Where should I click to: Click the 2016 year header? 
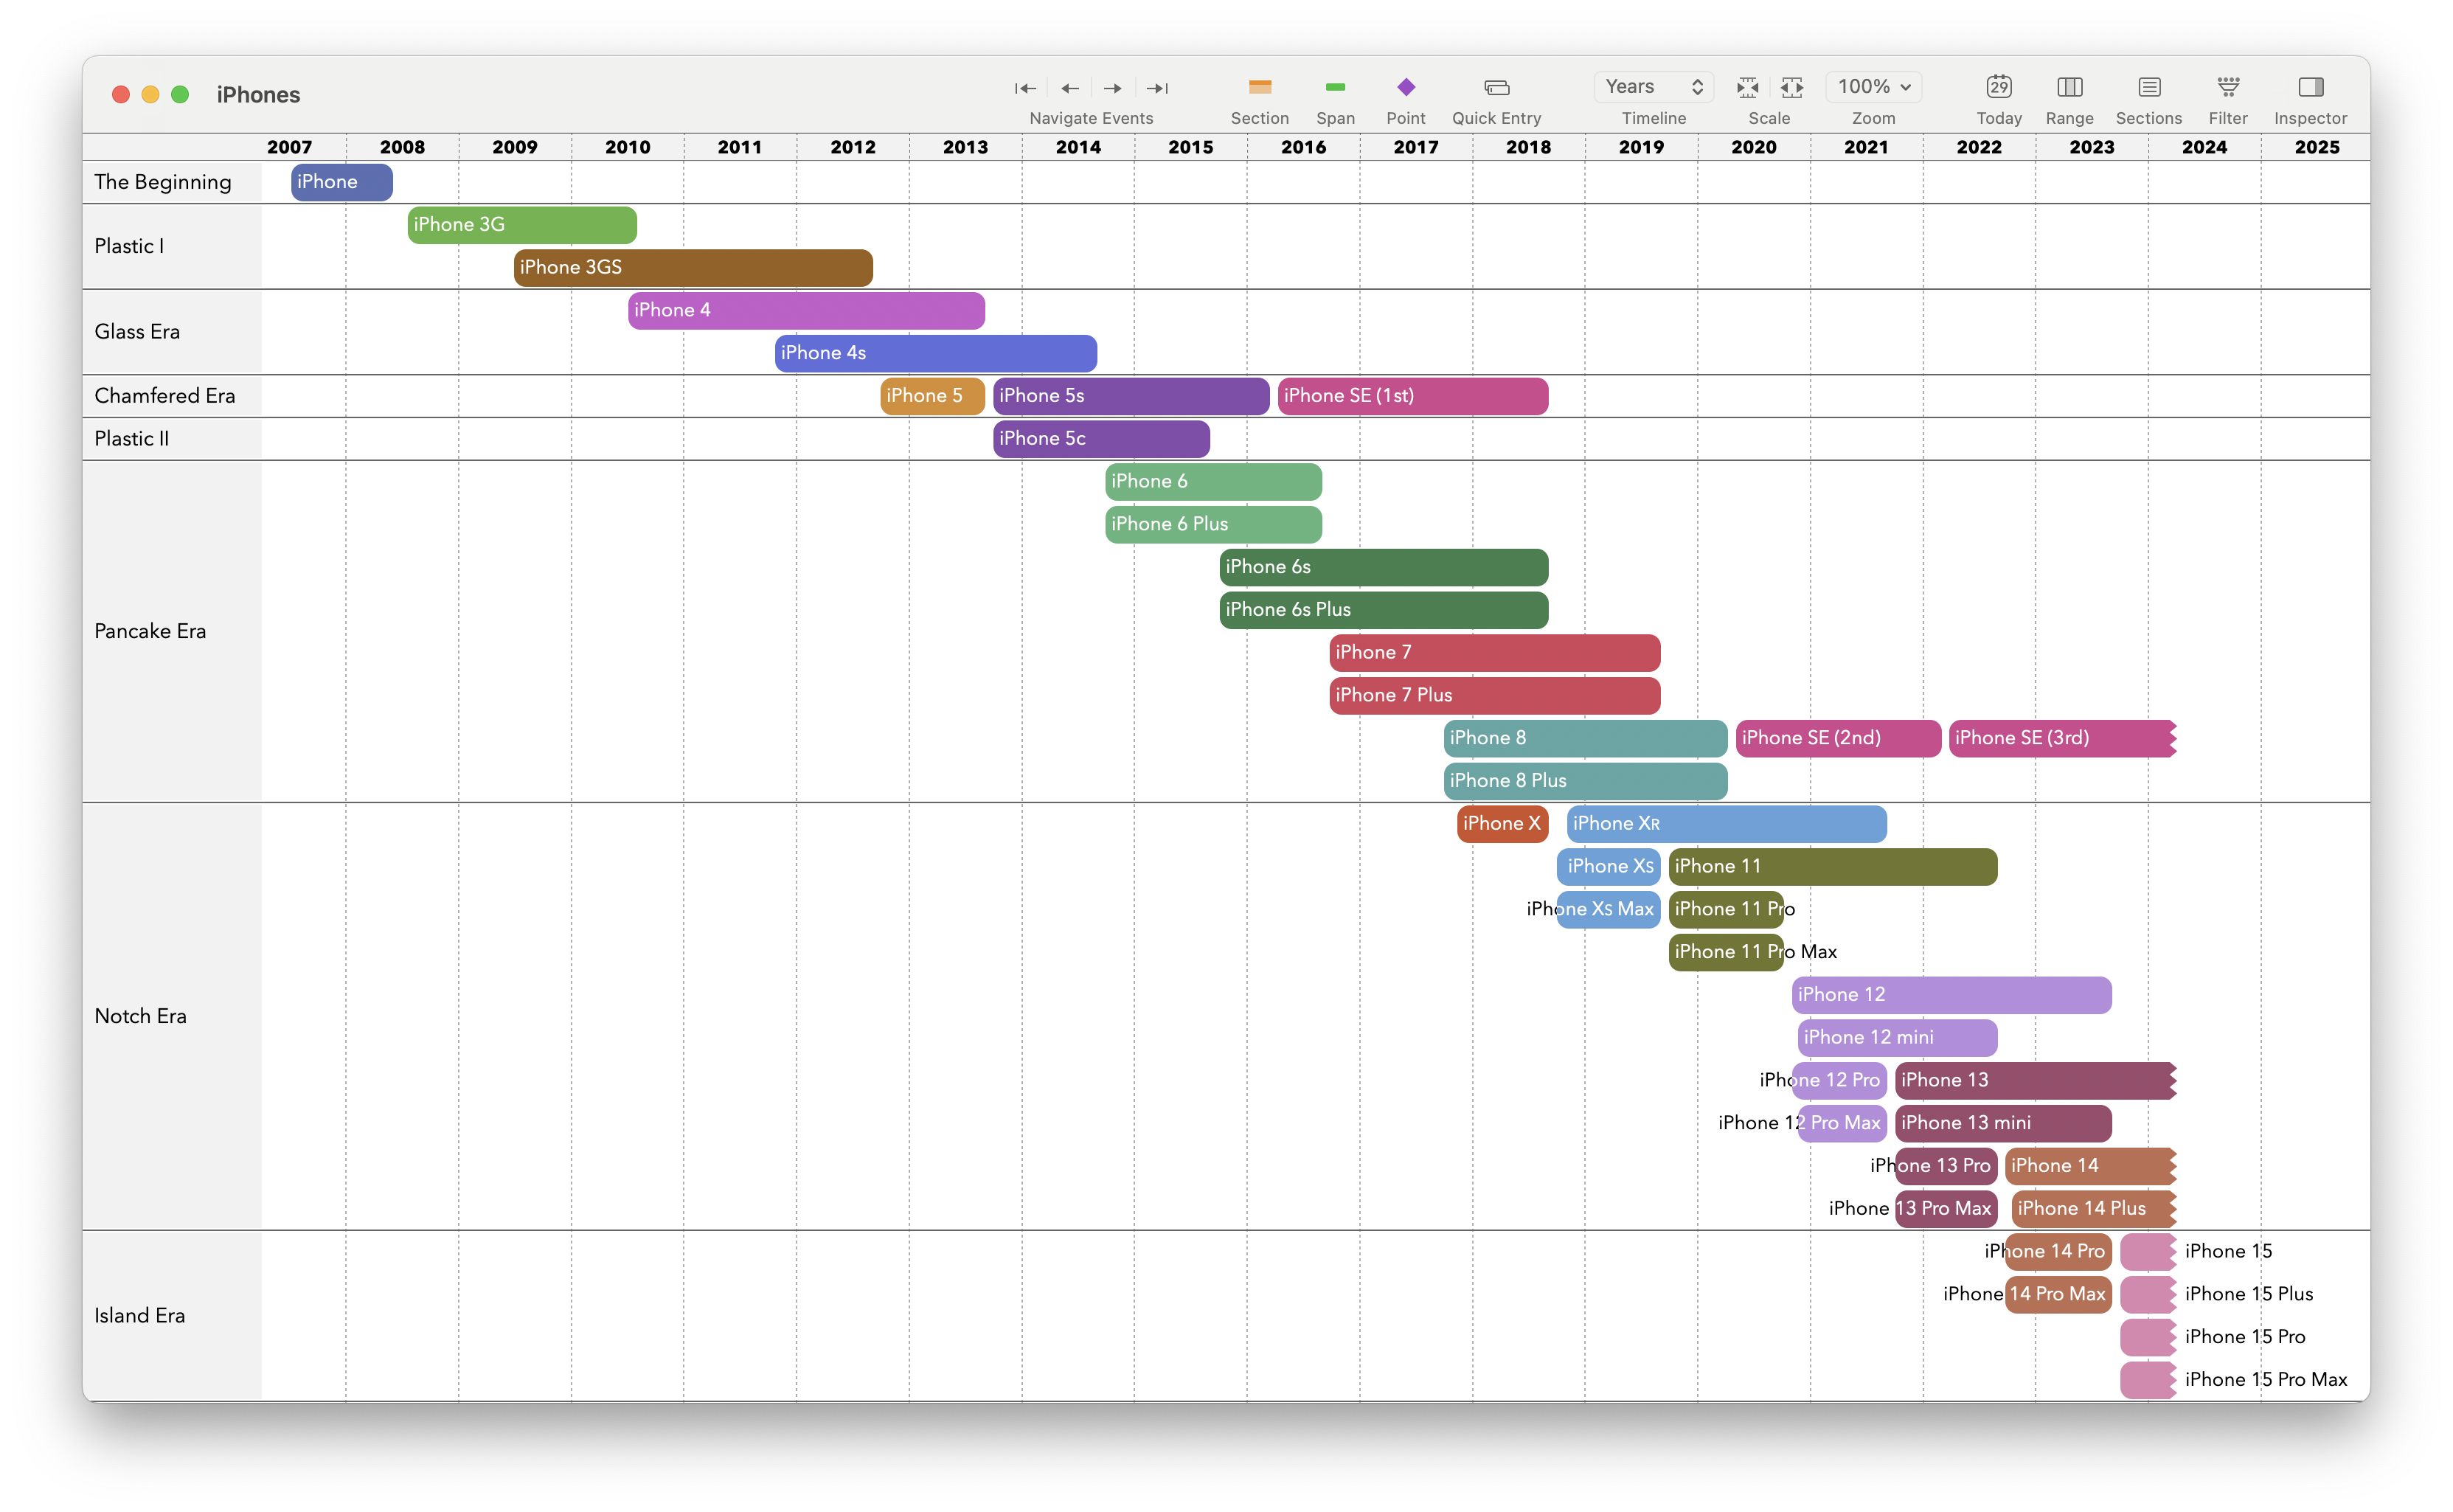pyautogui.click(x=1303, y=147)
